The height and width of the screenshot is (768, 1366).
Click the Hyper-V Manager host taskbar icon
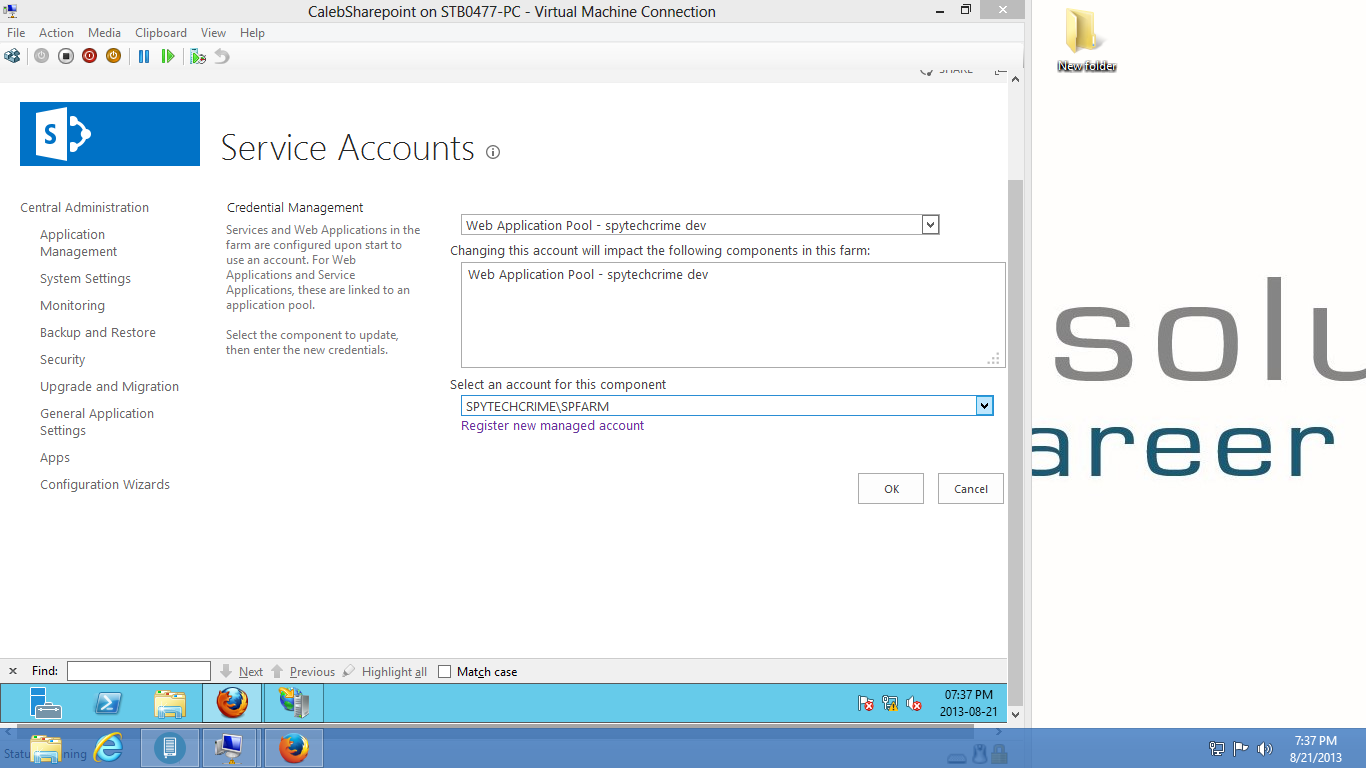(170, 748)
